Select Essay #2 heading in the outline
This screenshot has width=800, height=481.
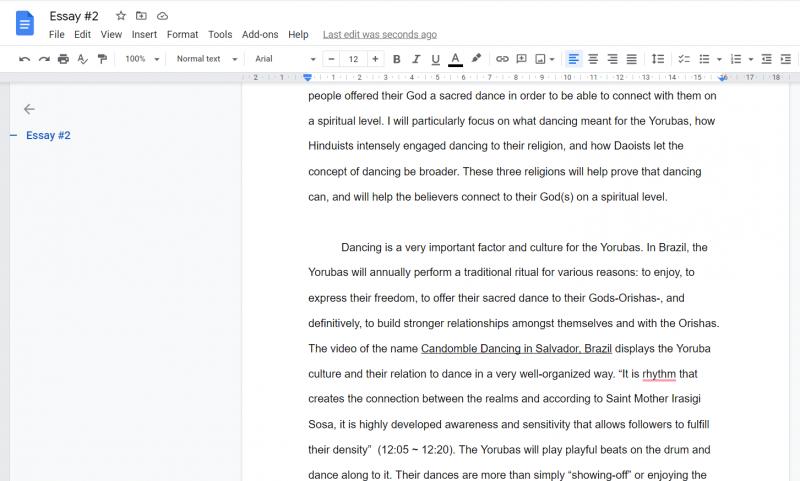coord(48,135)
